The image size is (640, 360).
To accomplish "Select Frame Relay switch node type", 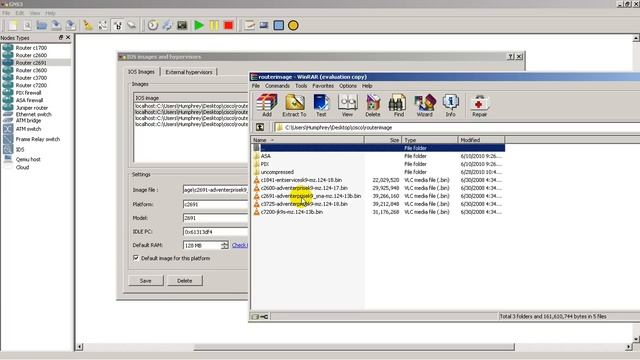I will pyautogui.click(x=38, y=139).
